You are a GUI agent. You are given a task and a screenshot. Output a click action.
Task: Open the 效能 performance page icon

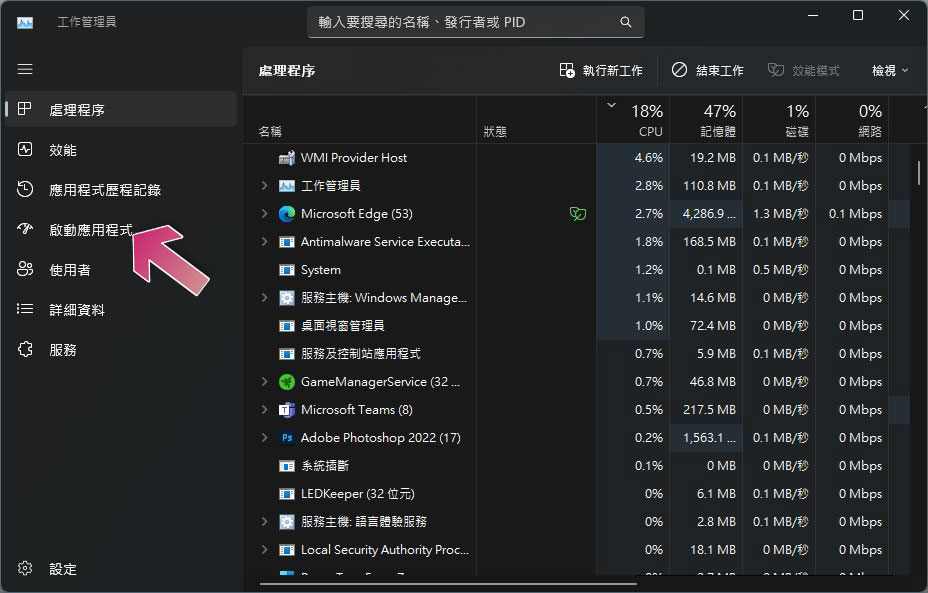(x=25, y=149)
